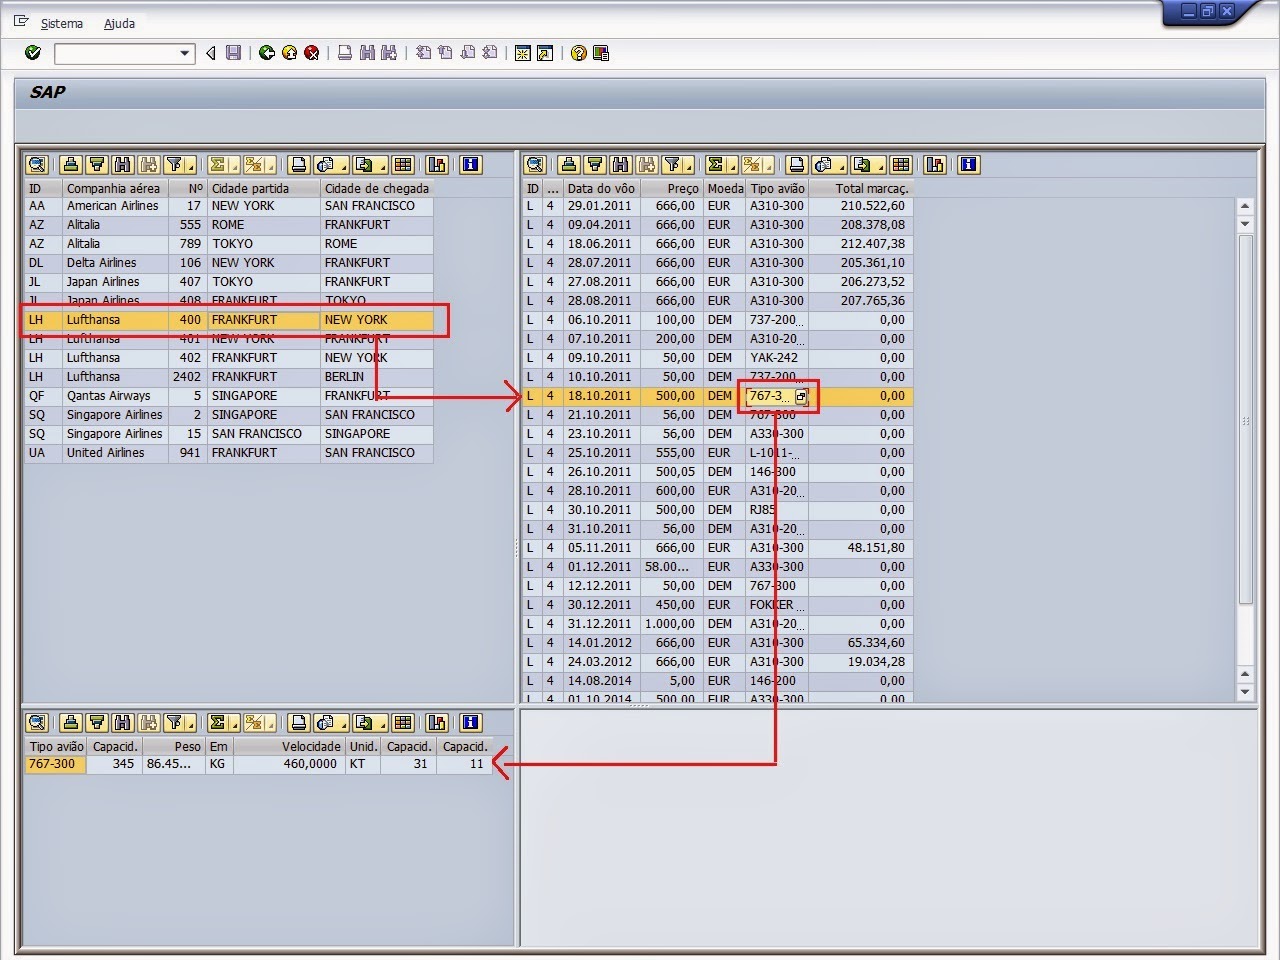1280x960 pixels.
Task: Click the green Continue checkmark
Action: pyautogui.click(x=31, y=53)
